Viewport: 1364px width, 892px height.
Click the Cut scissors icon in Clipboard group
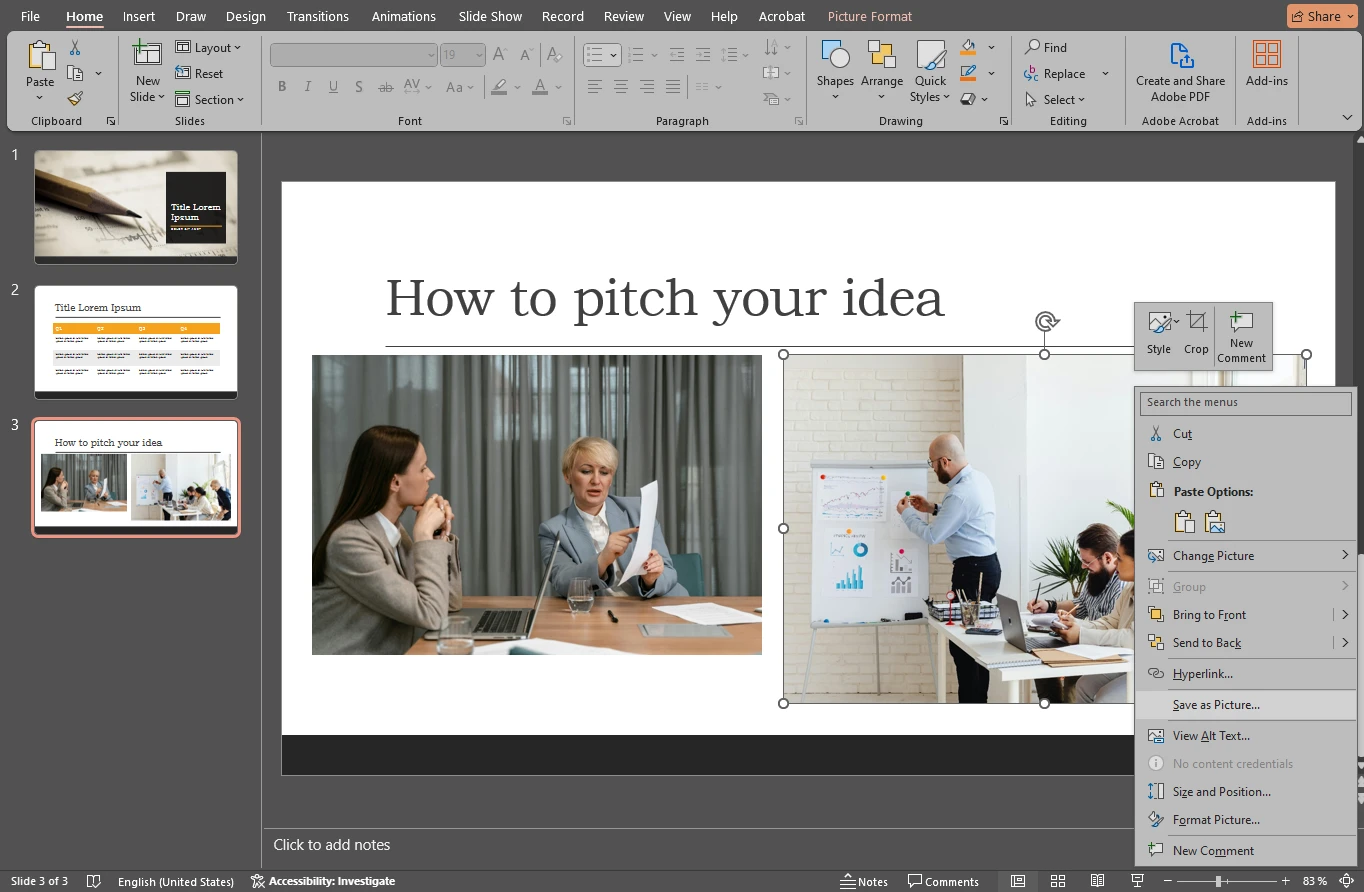click(x=75, y=48)
